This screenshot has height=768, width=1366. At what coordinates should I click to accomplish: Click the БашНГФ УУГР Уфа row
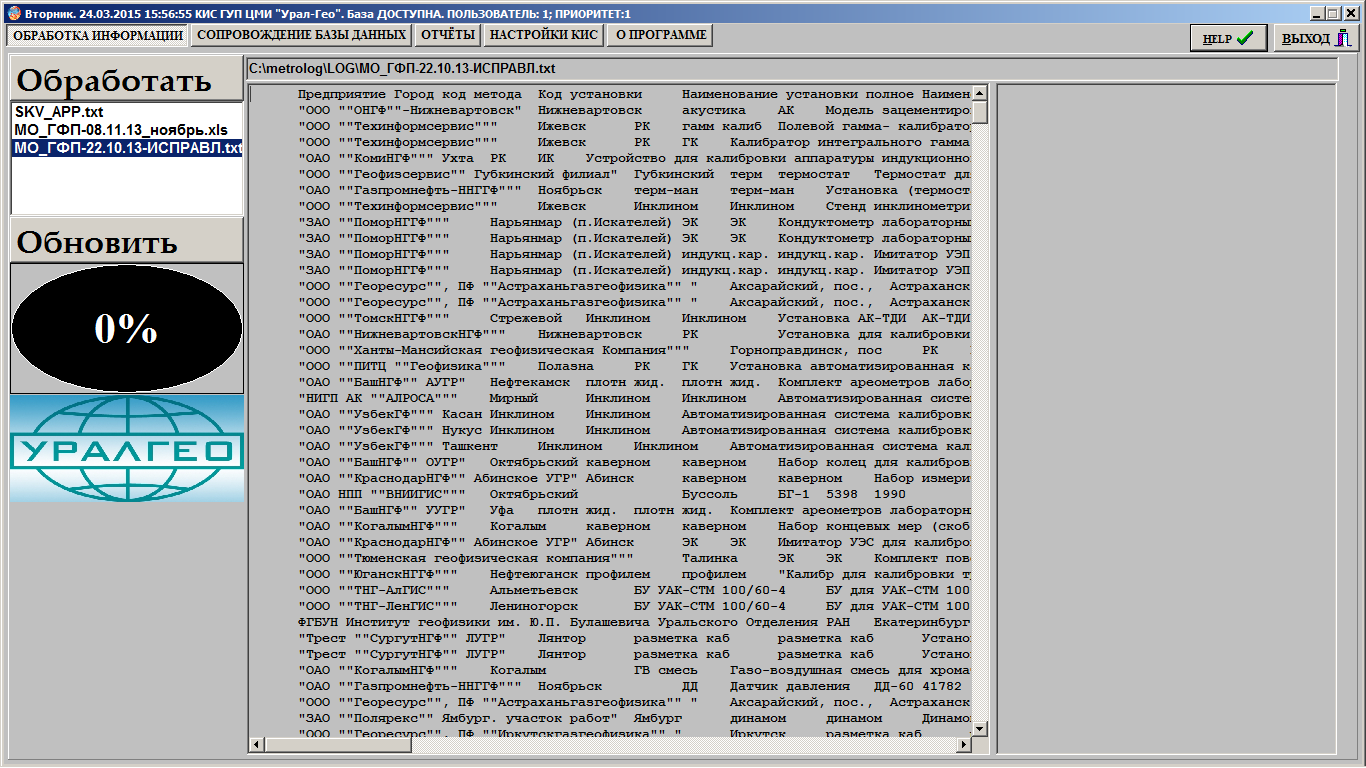(634, 510)
